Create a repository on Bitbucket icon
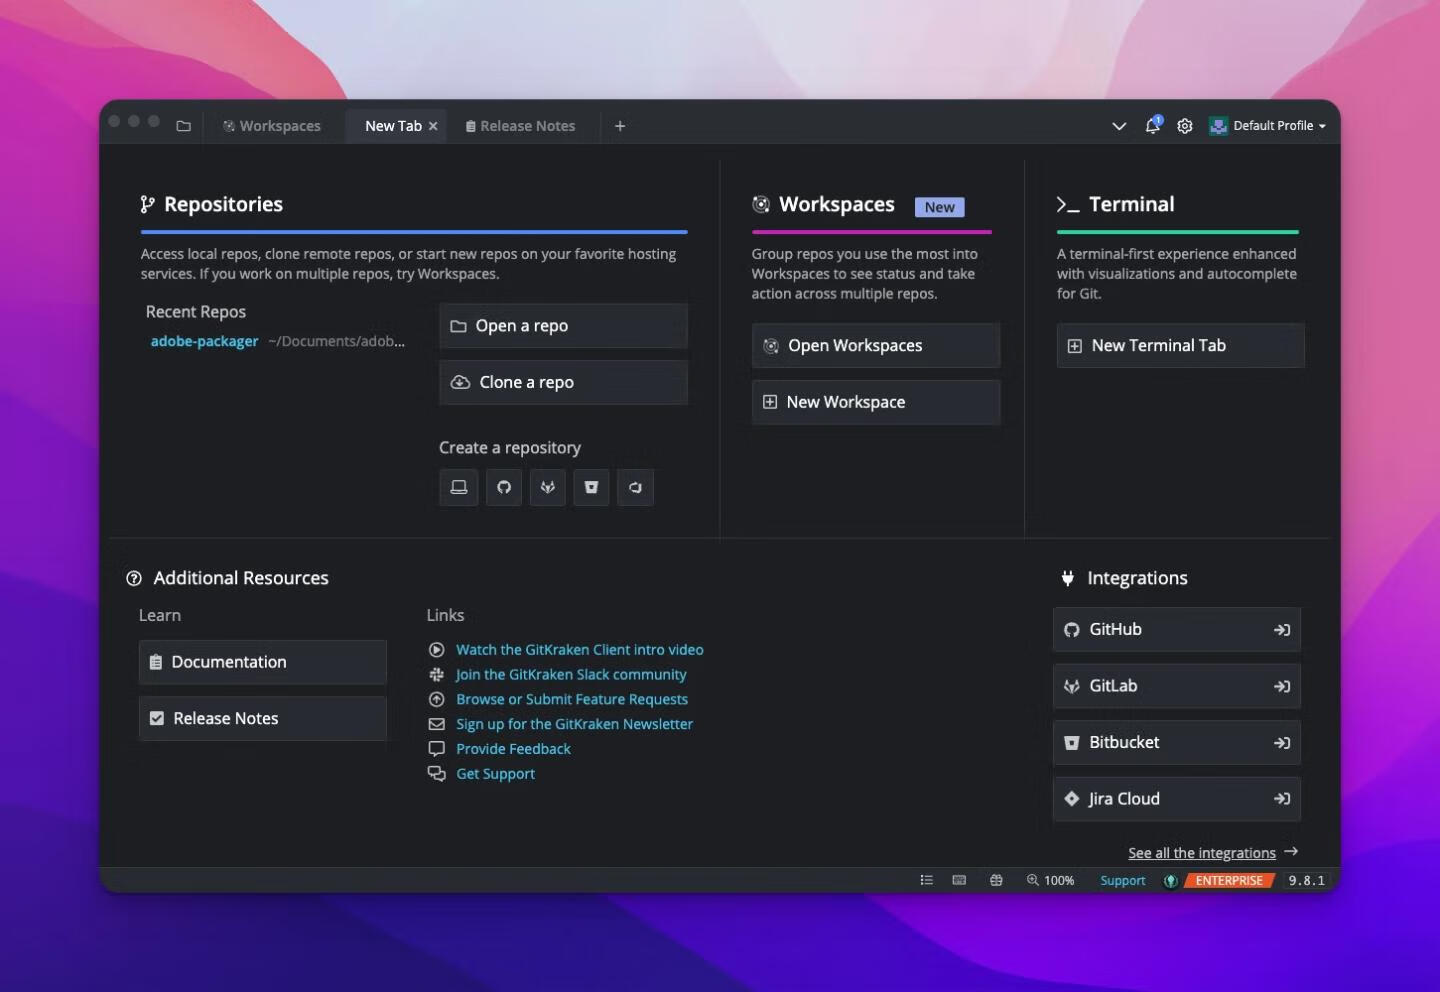The height and width of the screenshot is (992, 1440). click(x=591, y=487)
